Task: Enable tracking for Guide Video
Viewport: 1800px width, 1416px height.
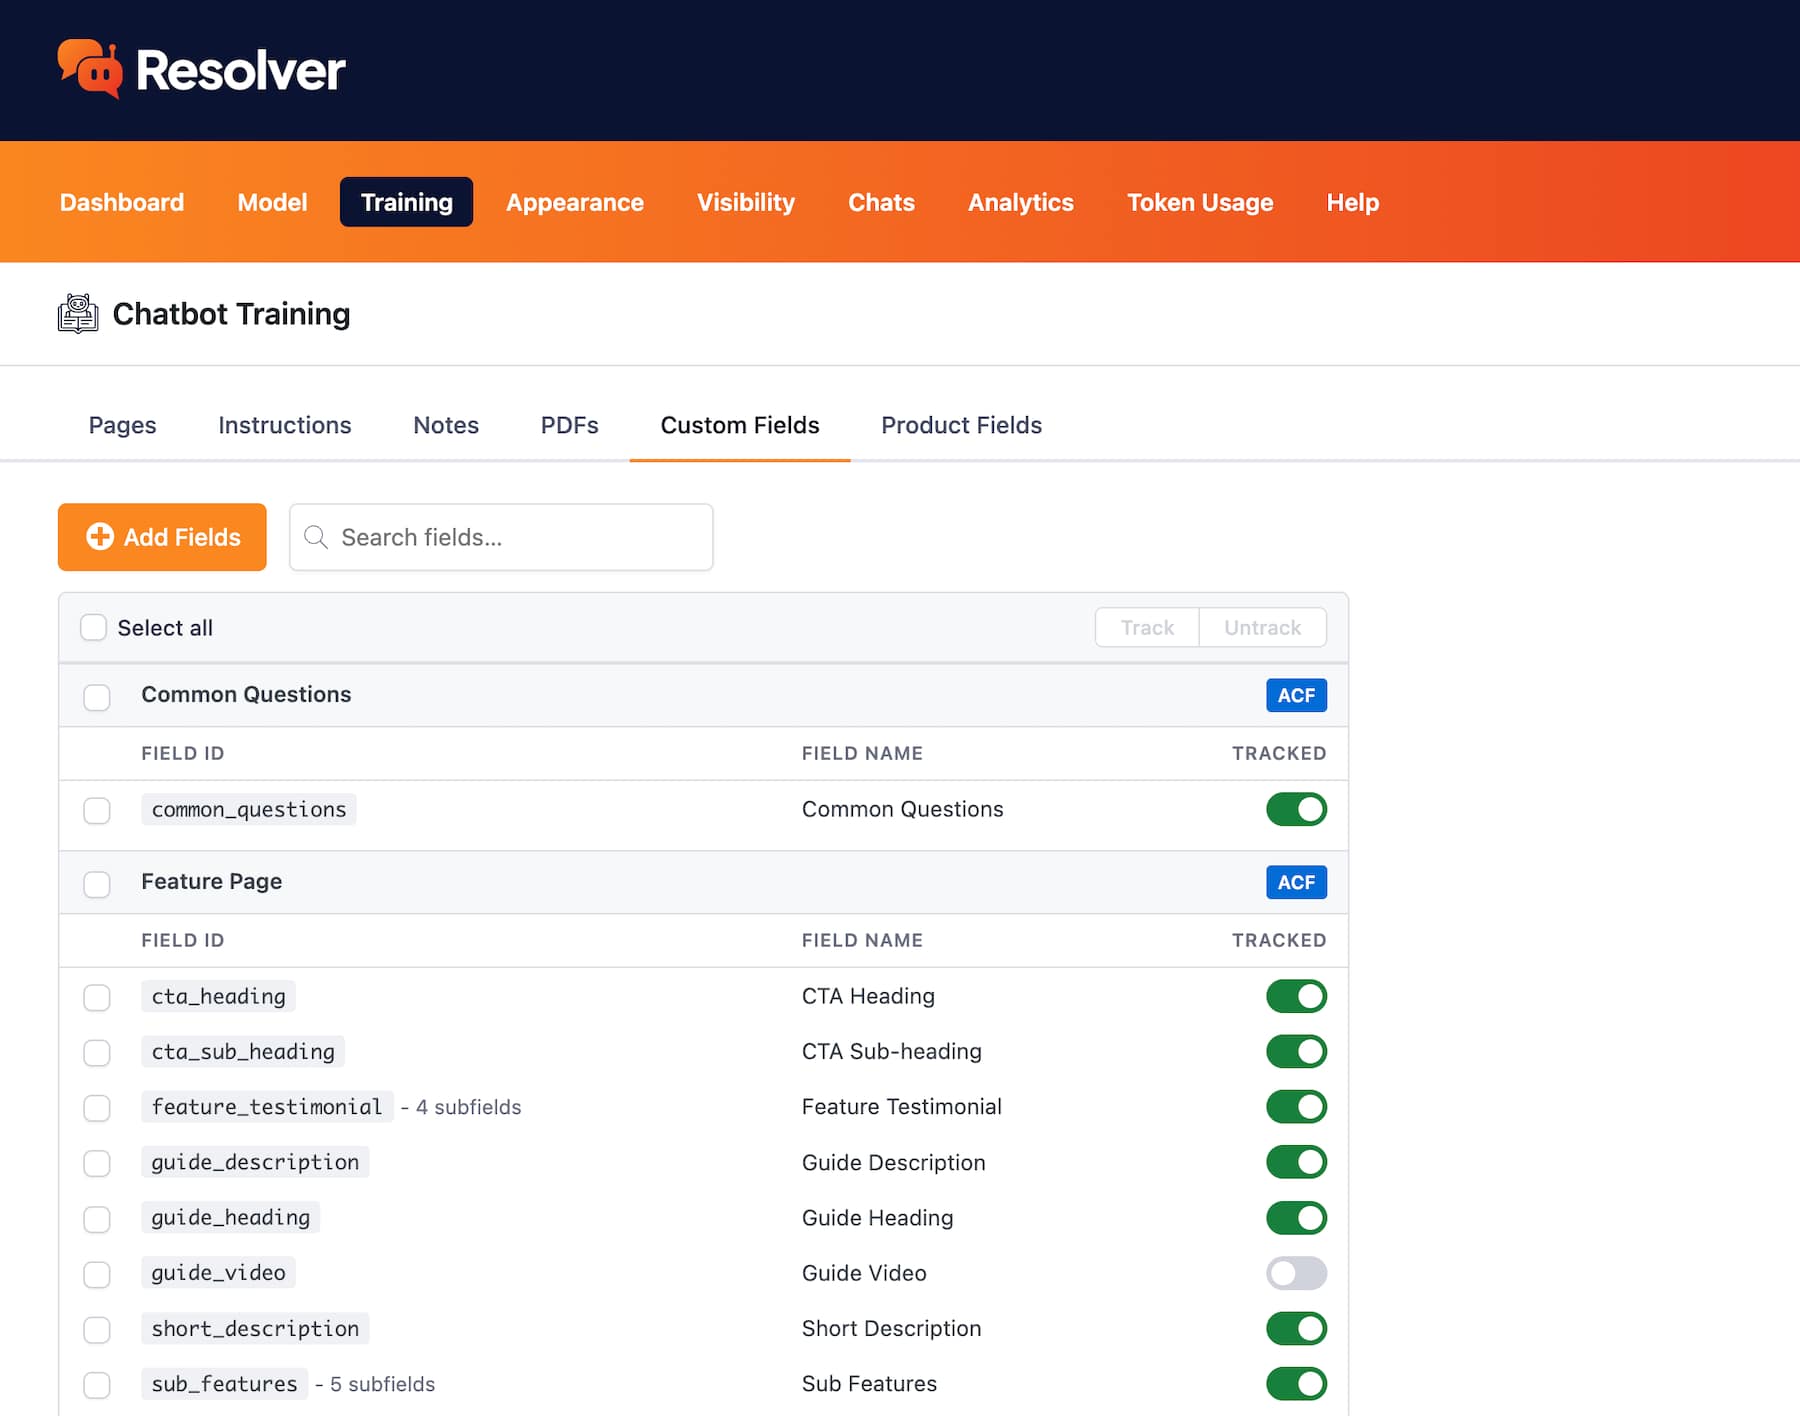Action: 1296,1273
